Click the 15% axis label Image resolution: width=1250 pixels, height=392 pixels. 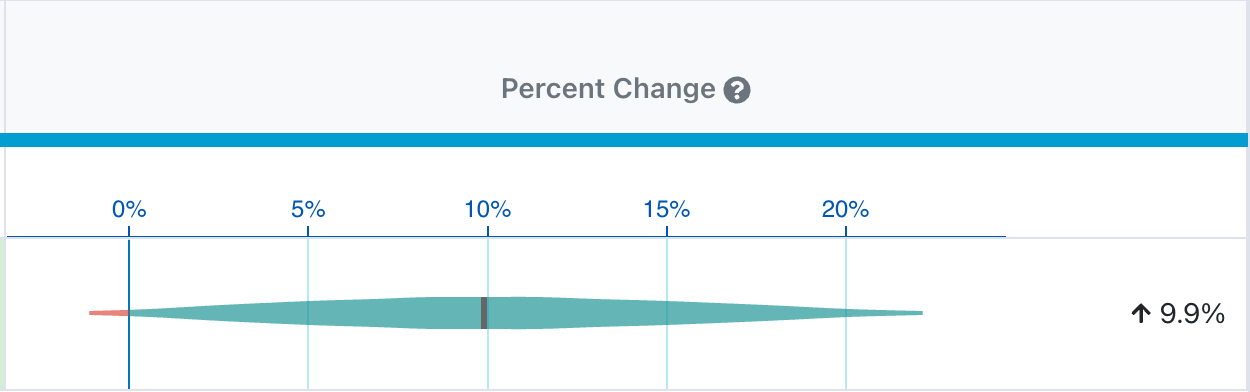[667, 210]
